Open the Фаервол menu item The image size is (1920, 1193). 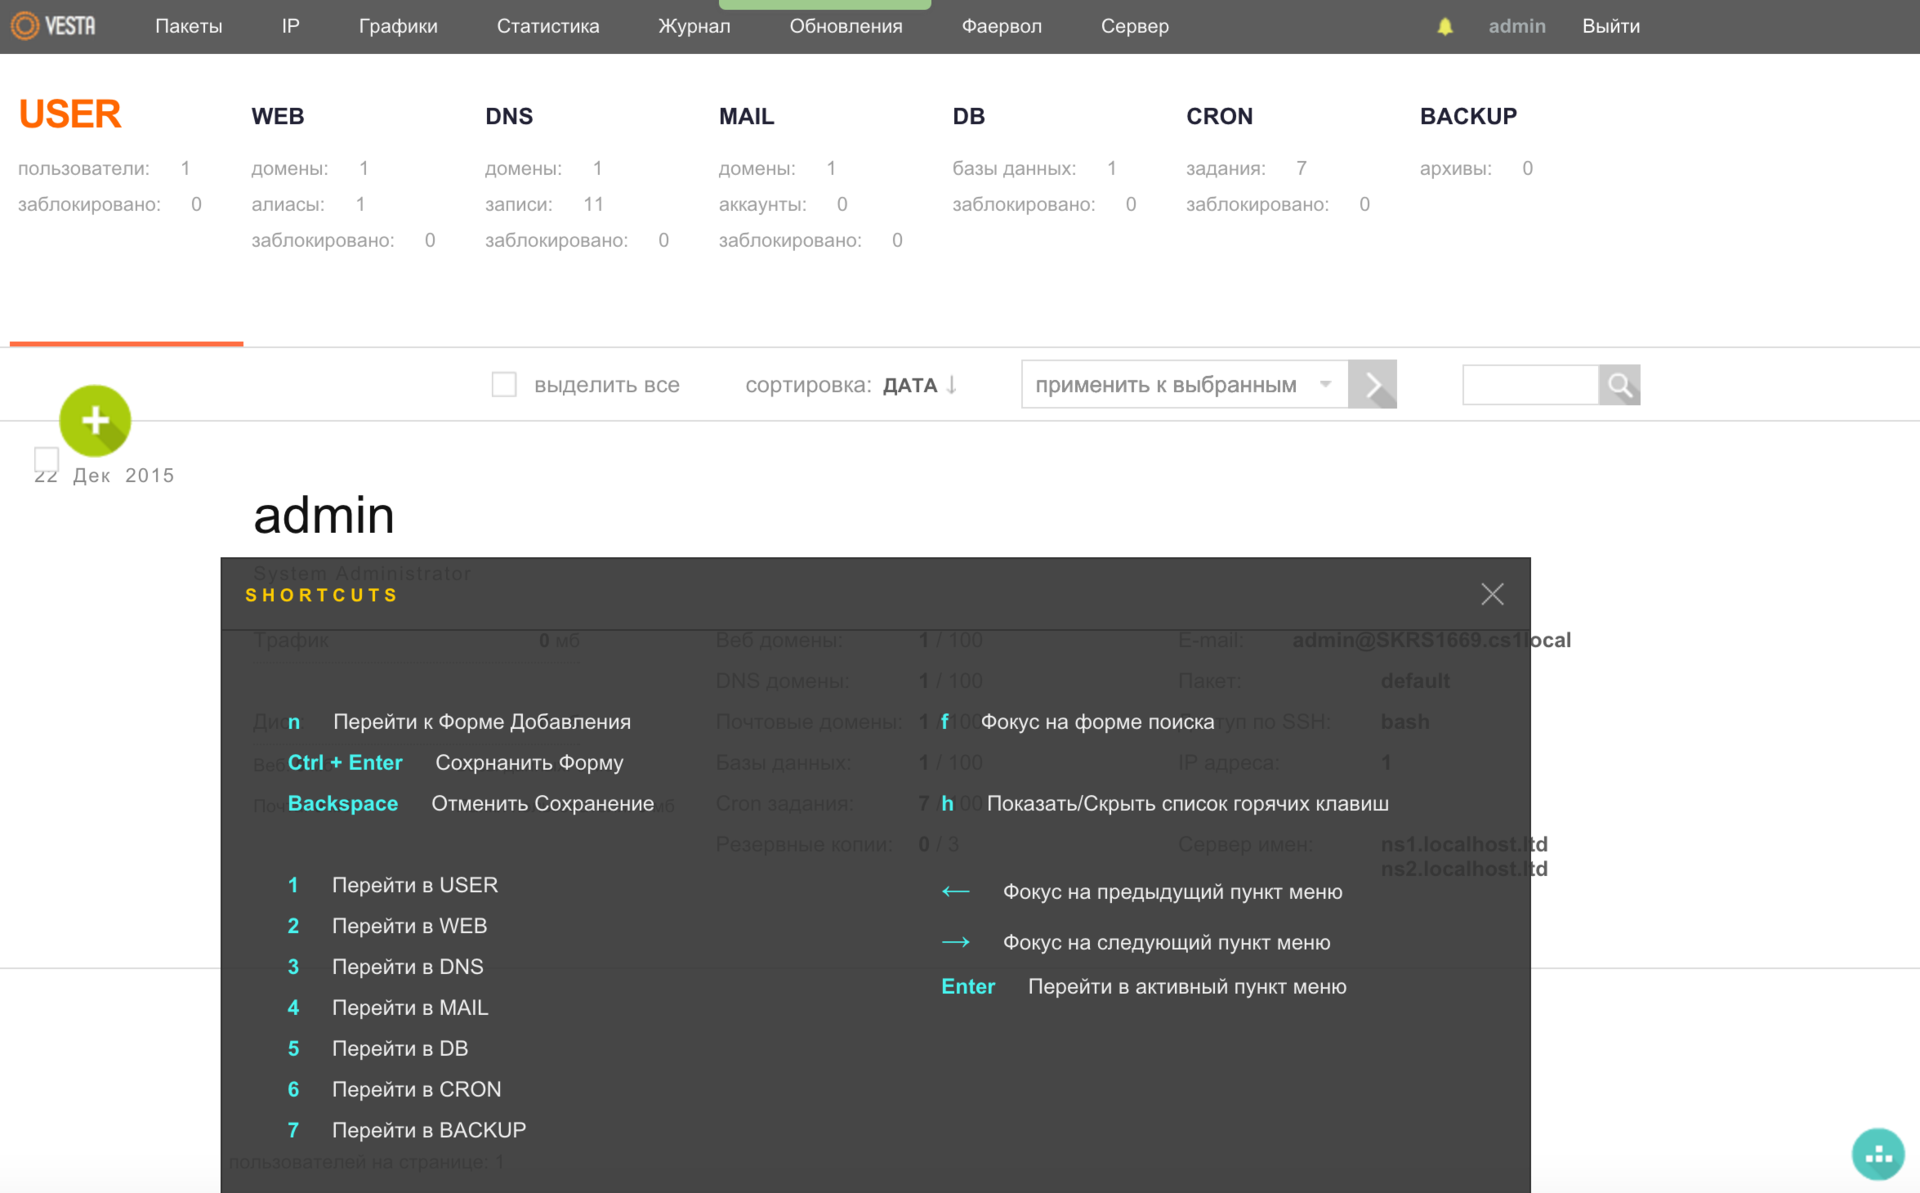pyautogui.click(x=1001, y=27)
